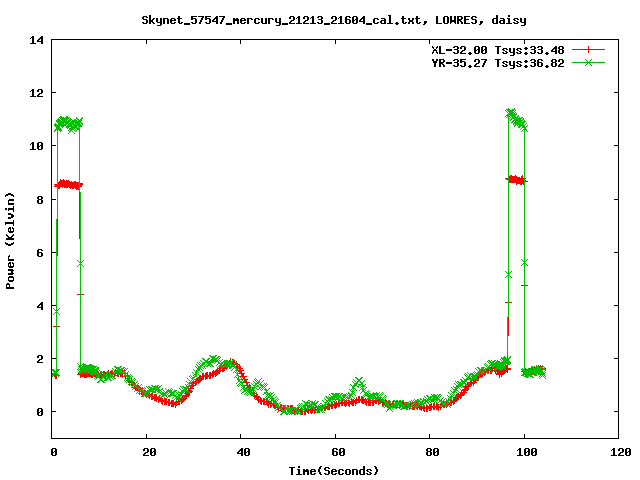Click the Time(Seconds) axis label
Viewport: 640px width, 480px height.
[x=333, y=471]
